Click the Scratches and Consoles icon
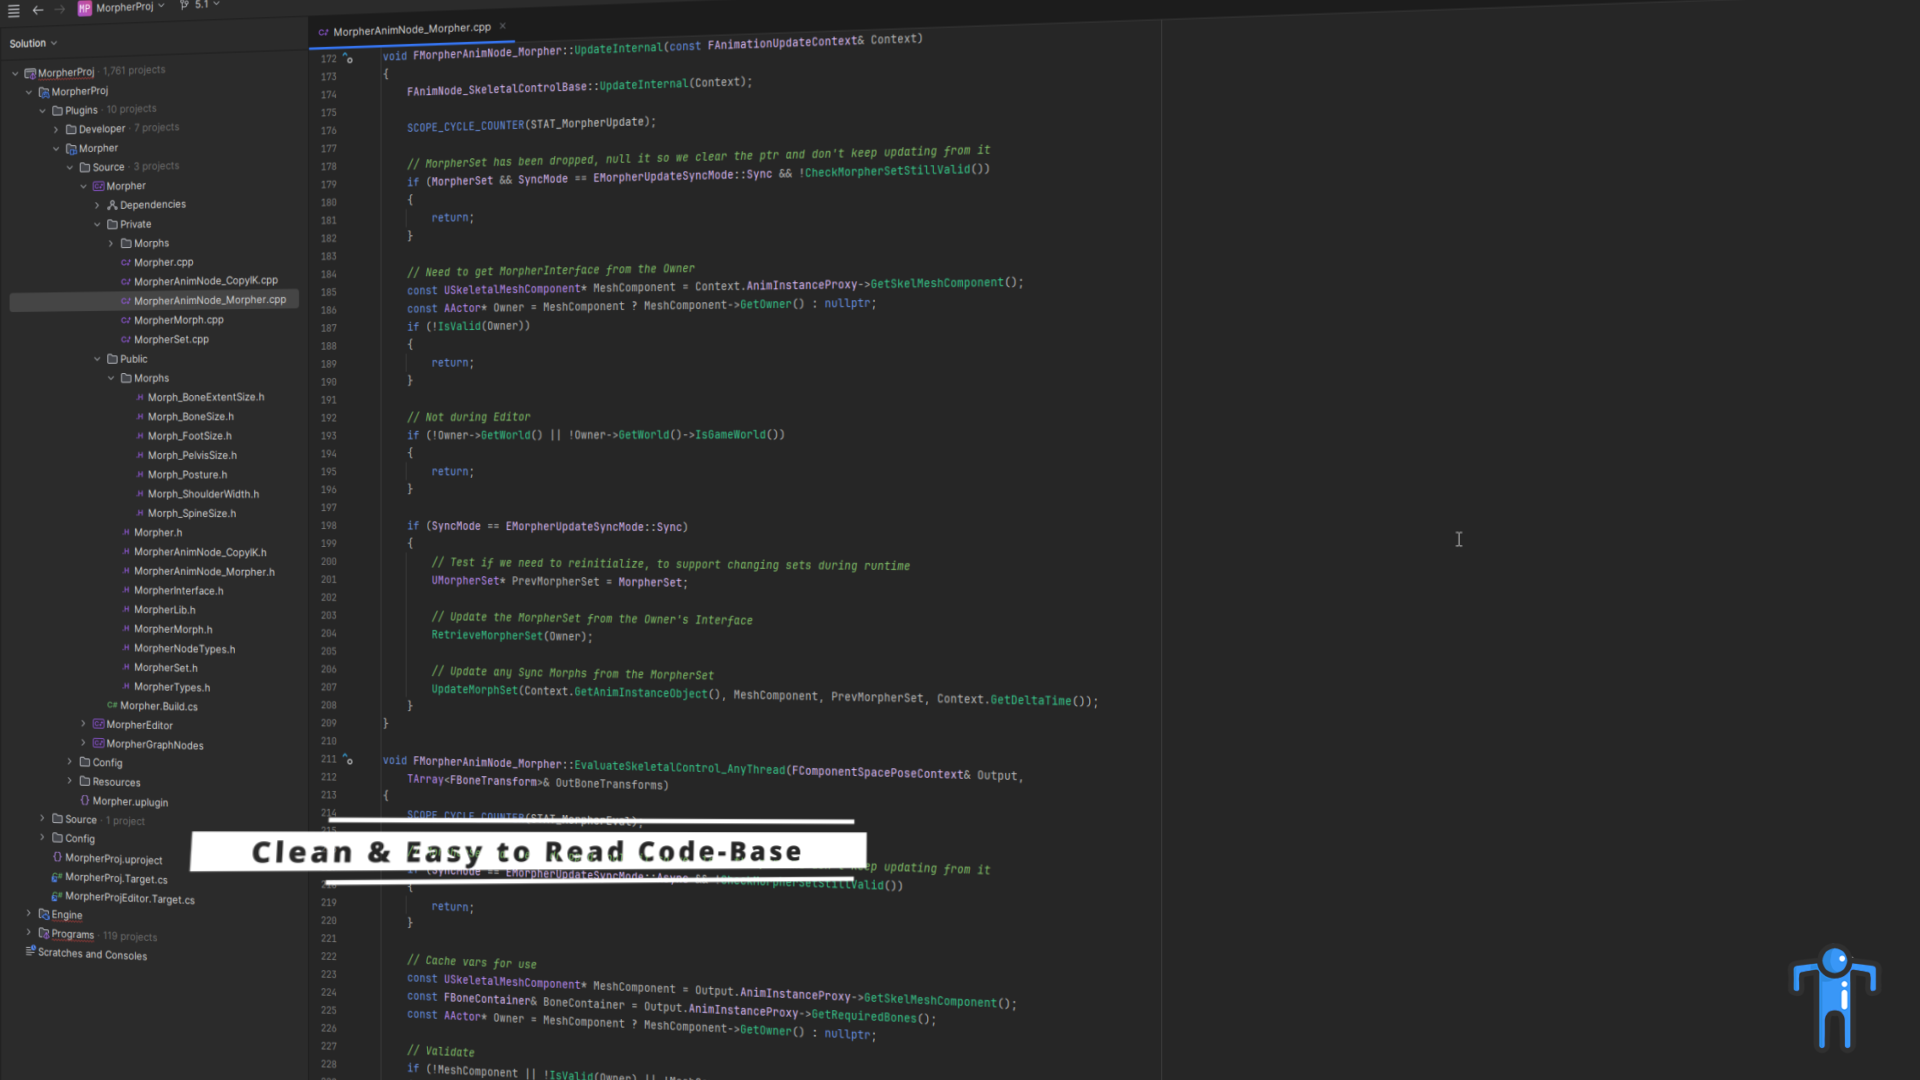This screenshot has height=1080, width=1920. coord(31,952)
